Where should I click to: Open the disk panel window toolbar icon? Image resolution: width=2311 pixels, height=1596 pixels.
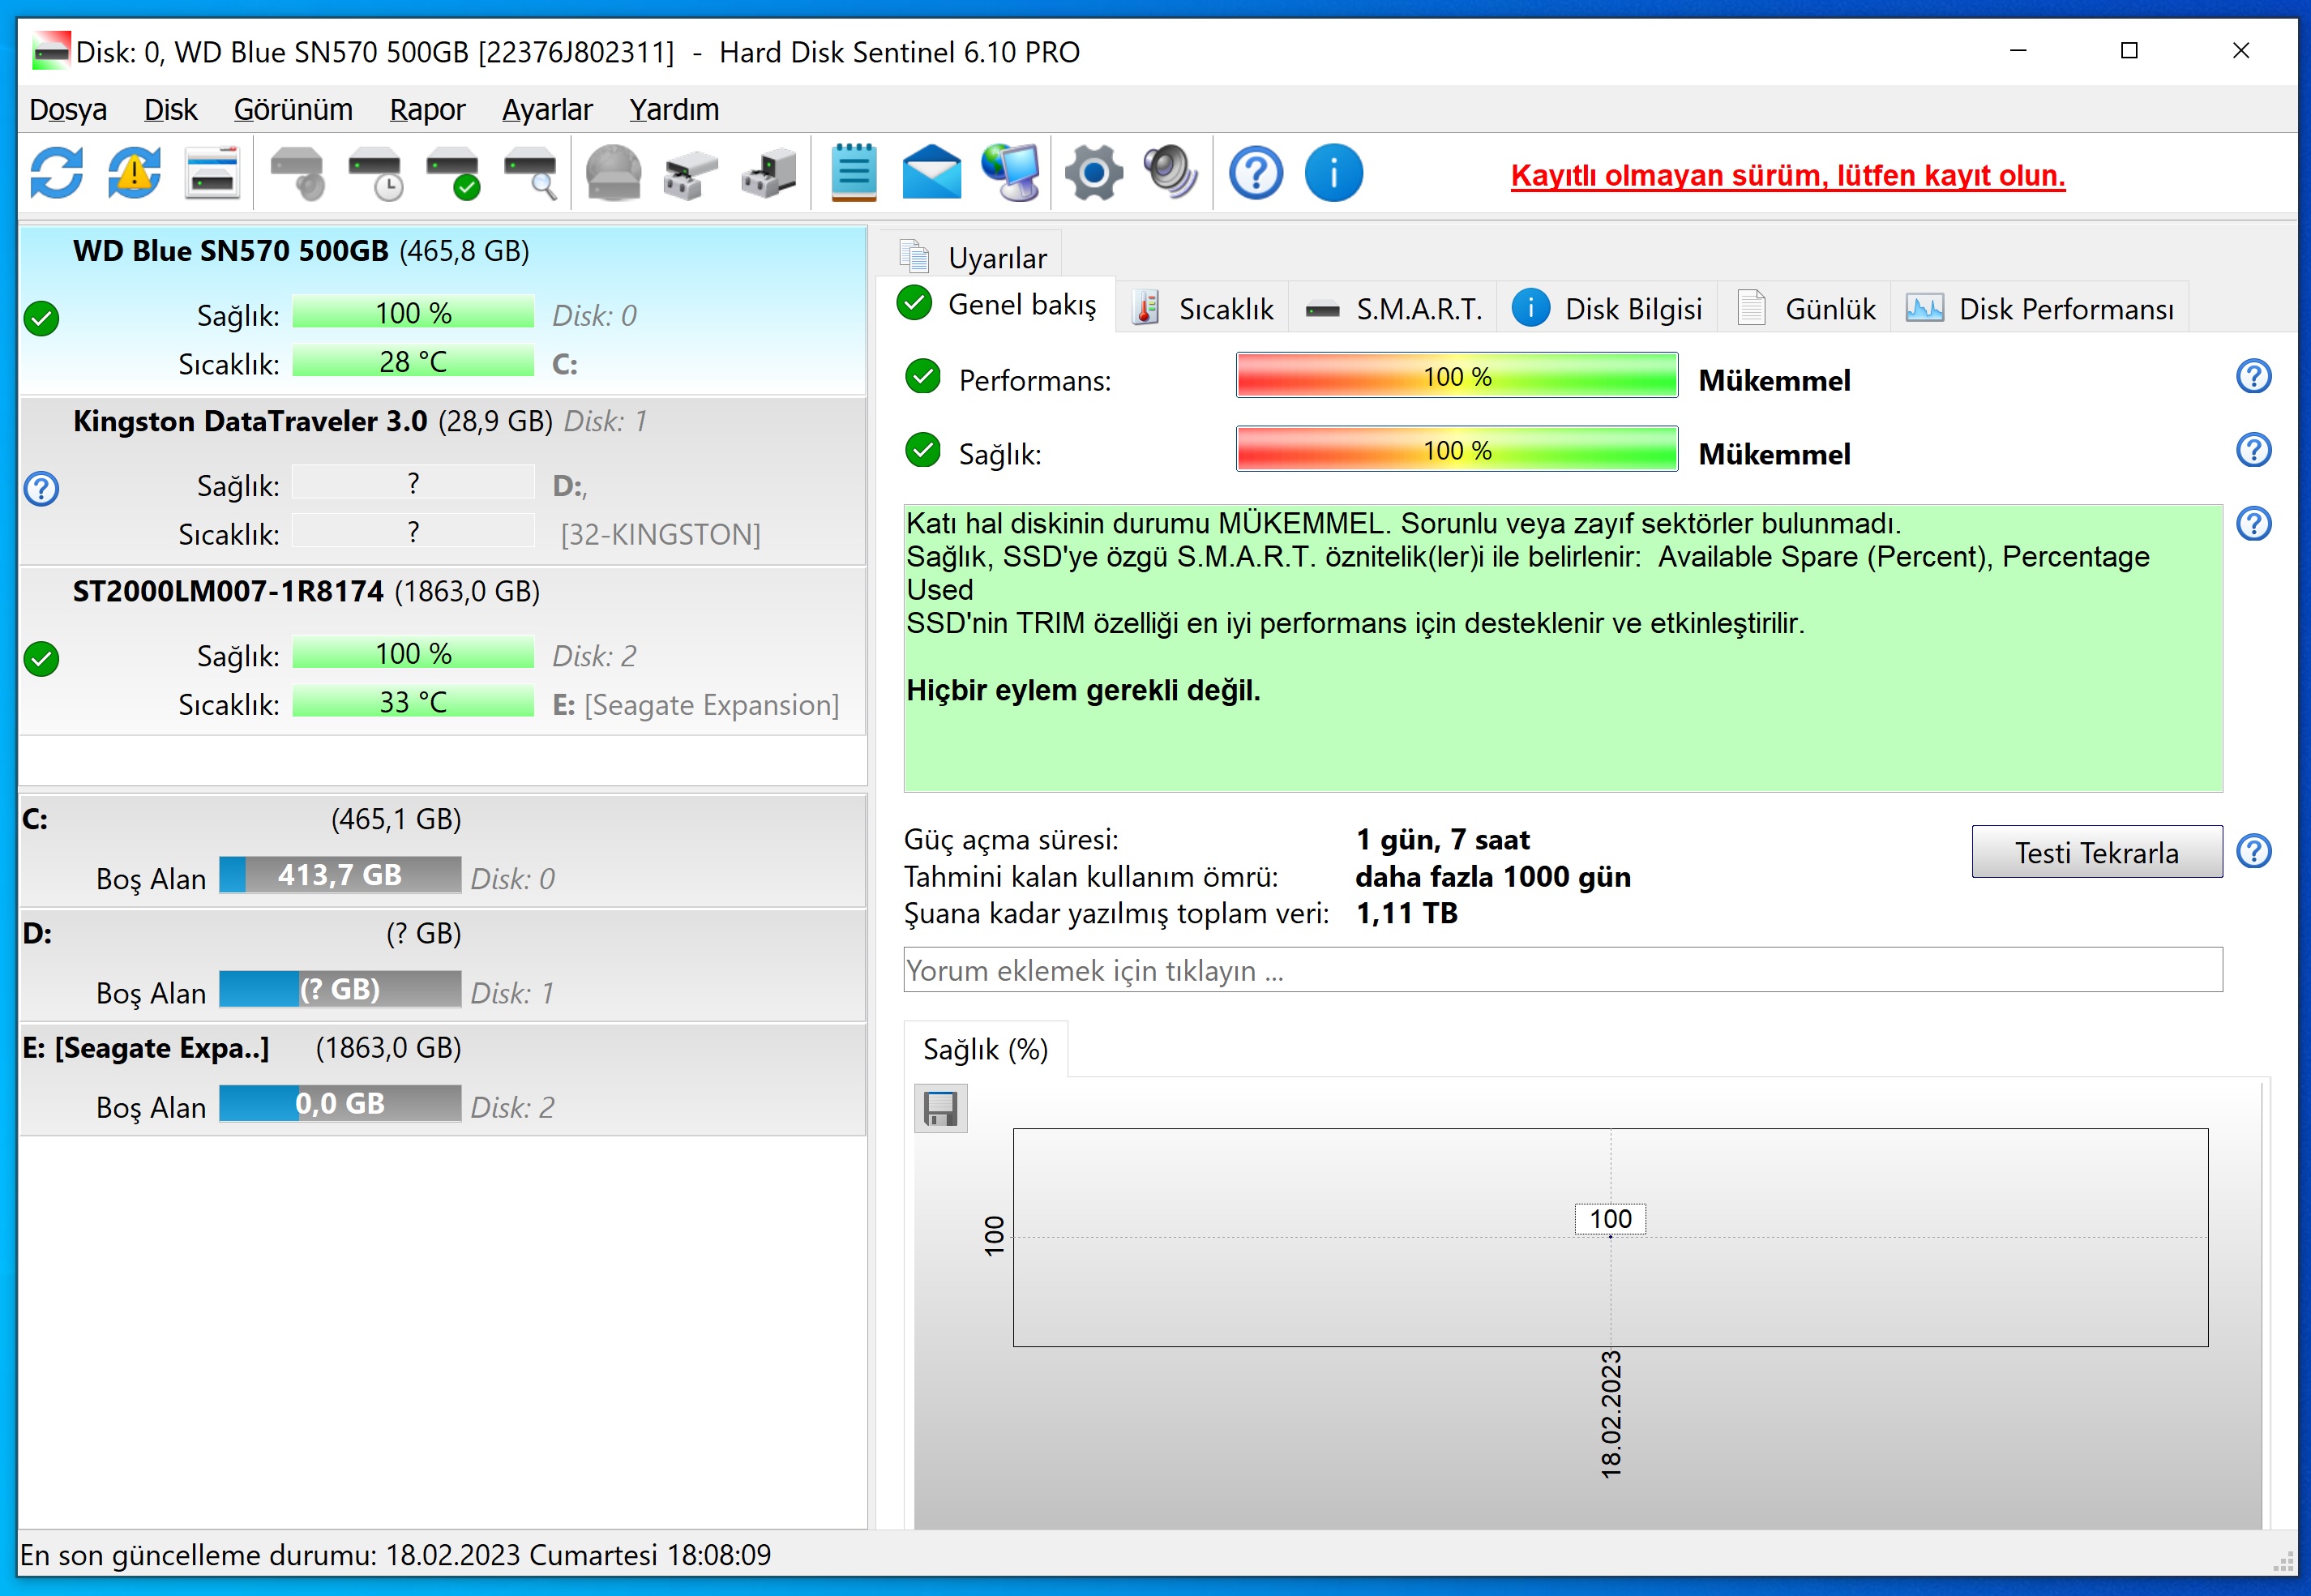coord(212,173)
